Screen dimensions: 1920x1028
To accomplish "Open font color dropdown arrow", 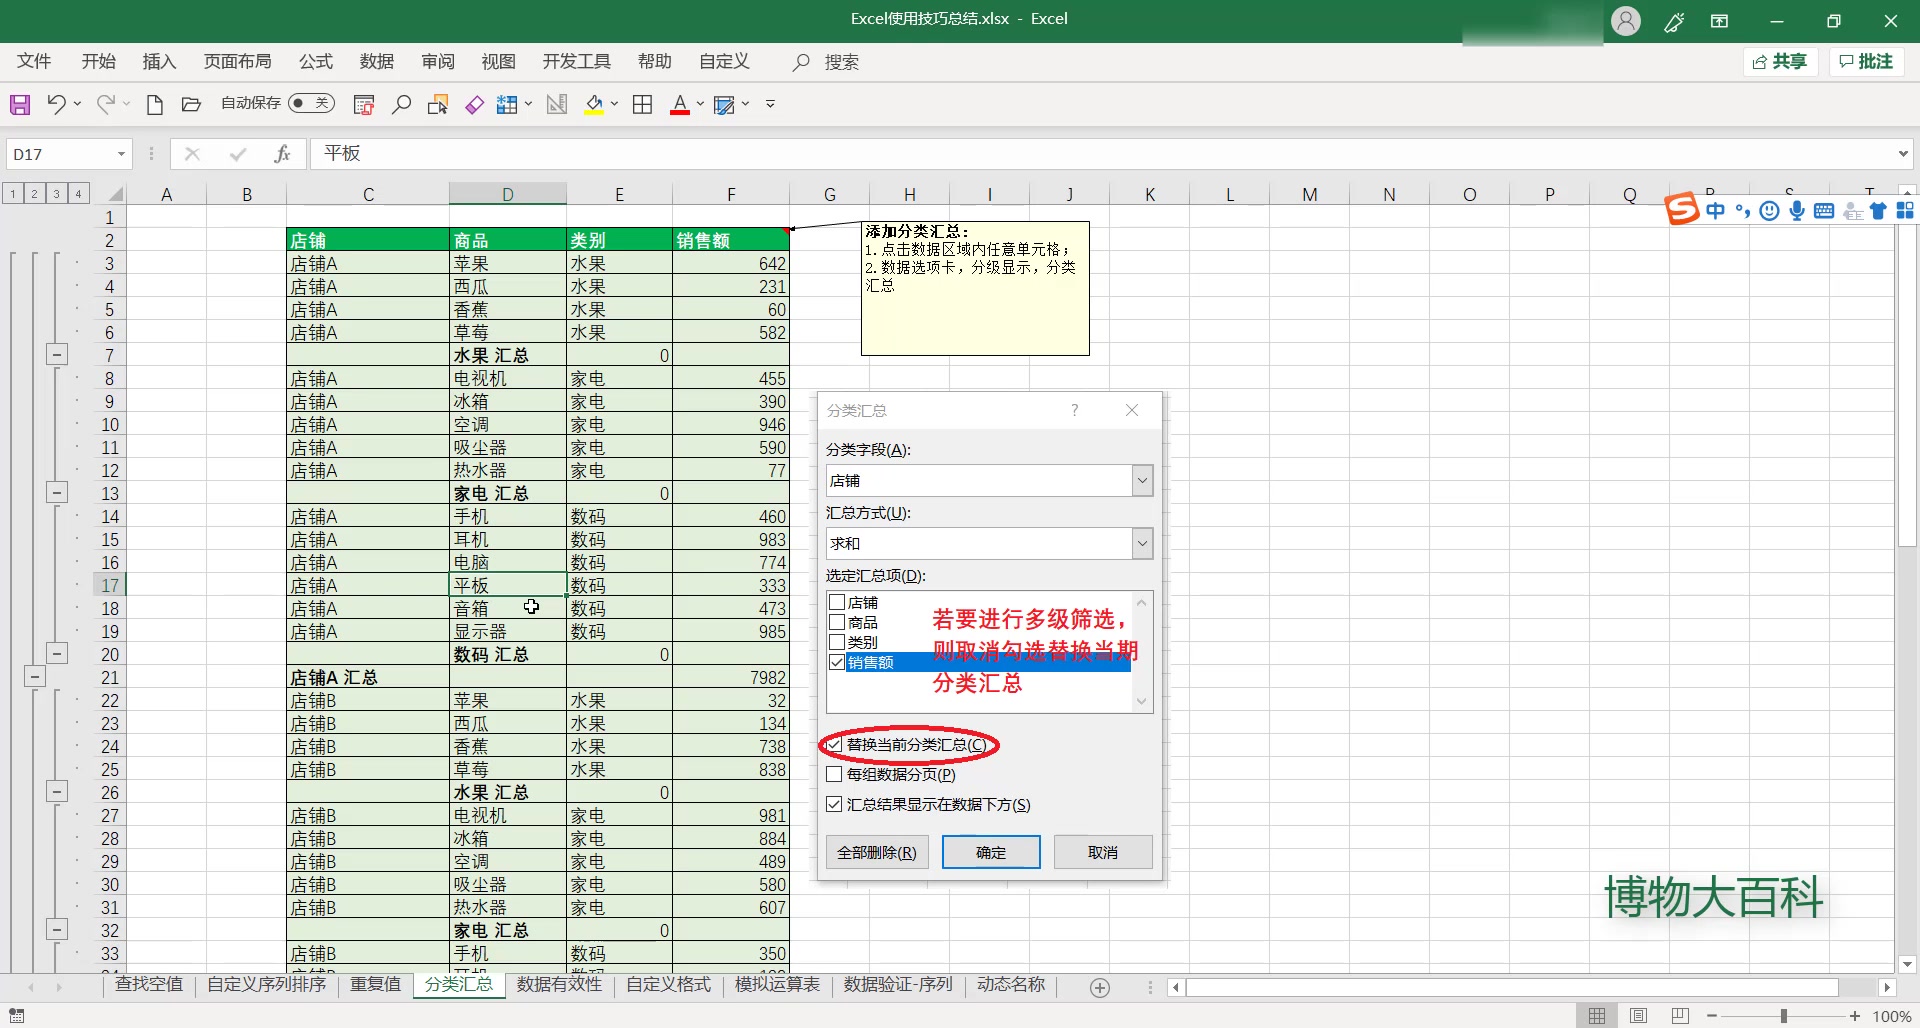I will pyautogui.click(x=700, y=104).
